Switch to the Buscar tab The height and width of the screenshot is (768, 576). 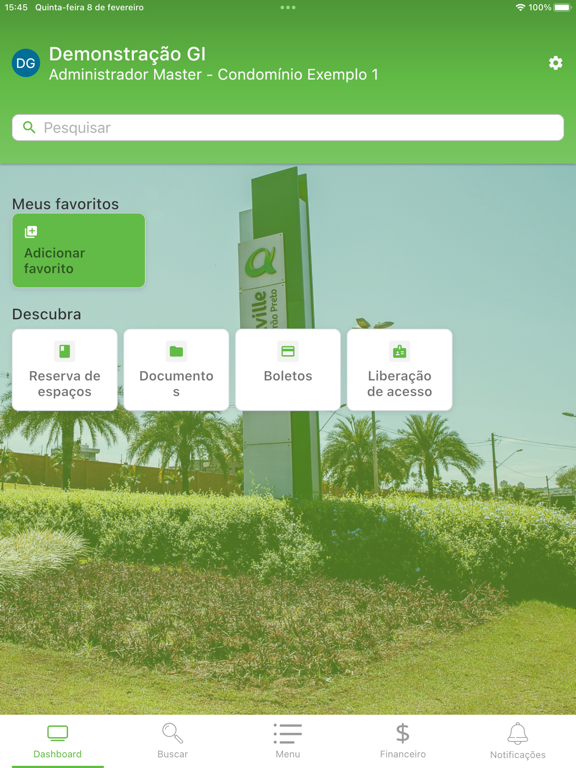[x=172, y=742]
